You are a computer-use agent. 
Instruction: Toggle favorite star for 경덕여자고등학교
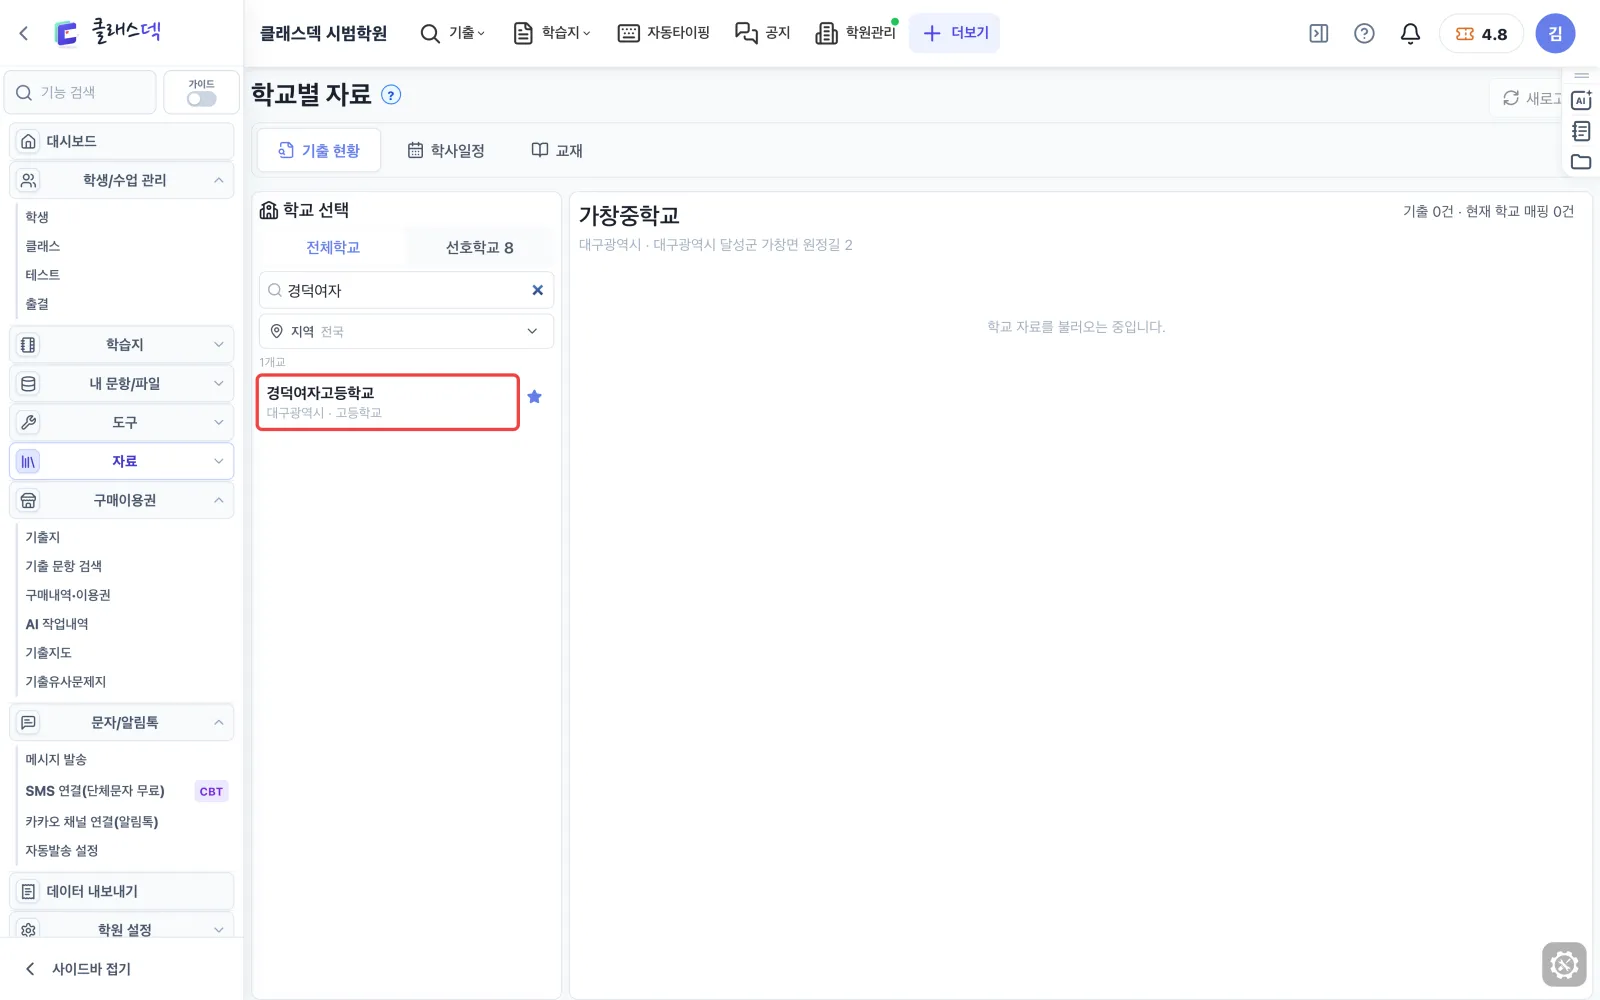535,397
